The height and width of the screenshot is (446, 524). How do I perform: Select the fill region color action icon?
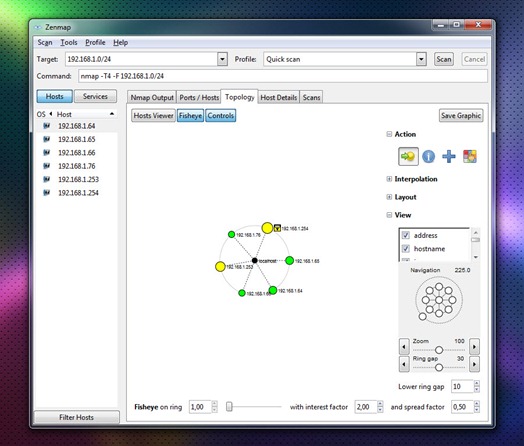(x=470, y=156)
